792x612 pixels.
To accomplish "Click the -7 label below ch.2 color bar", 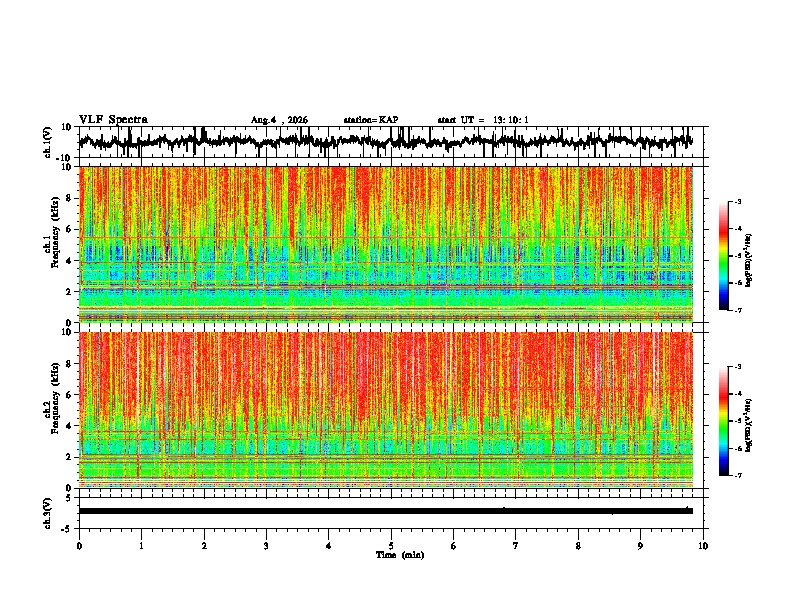I will click(738, 475).
